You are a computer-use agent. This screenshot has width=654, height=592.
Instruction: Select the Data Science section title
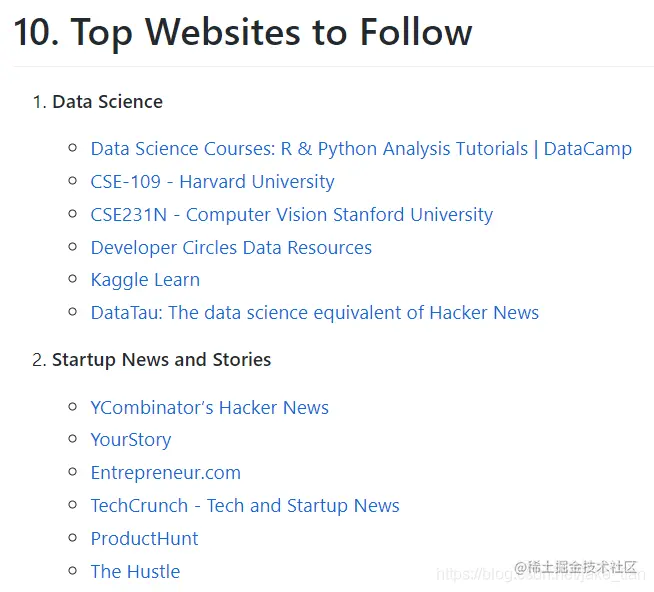click(107, 102)
